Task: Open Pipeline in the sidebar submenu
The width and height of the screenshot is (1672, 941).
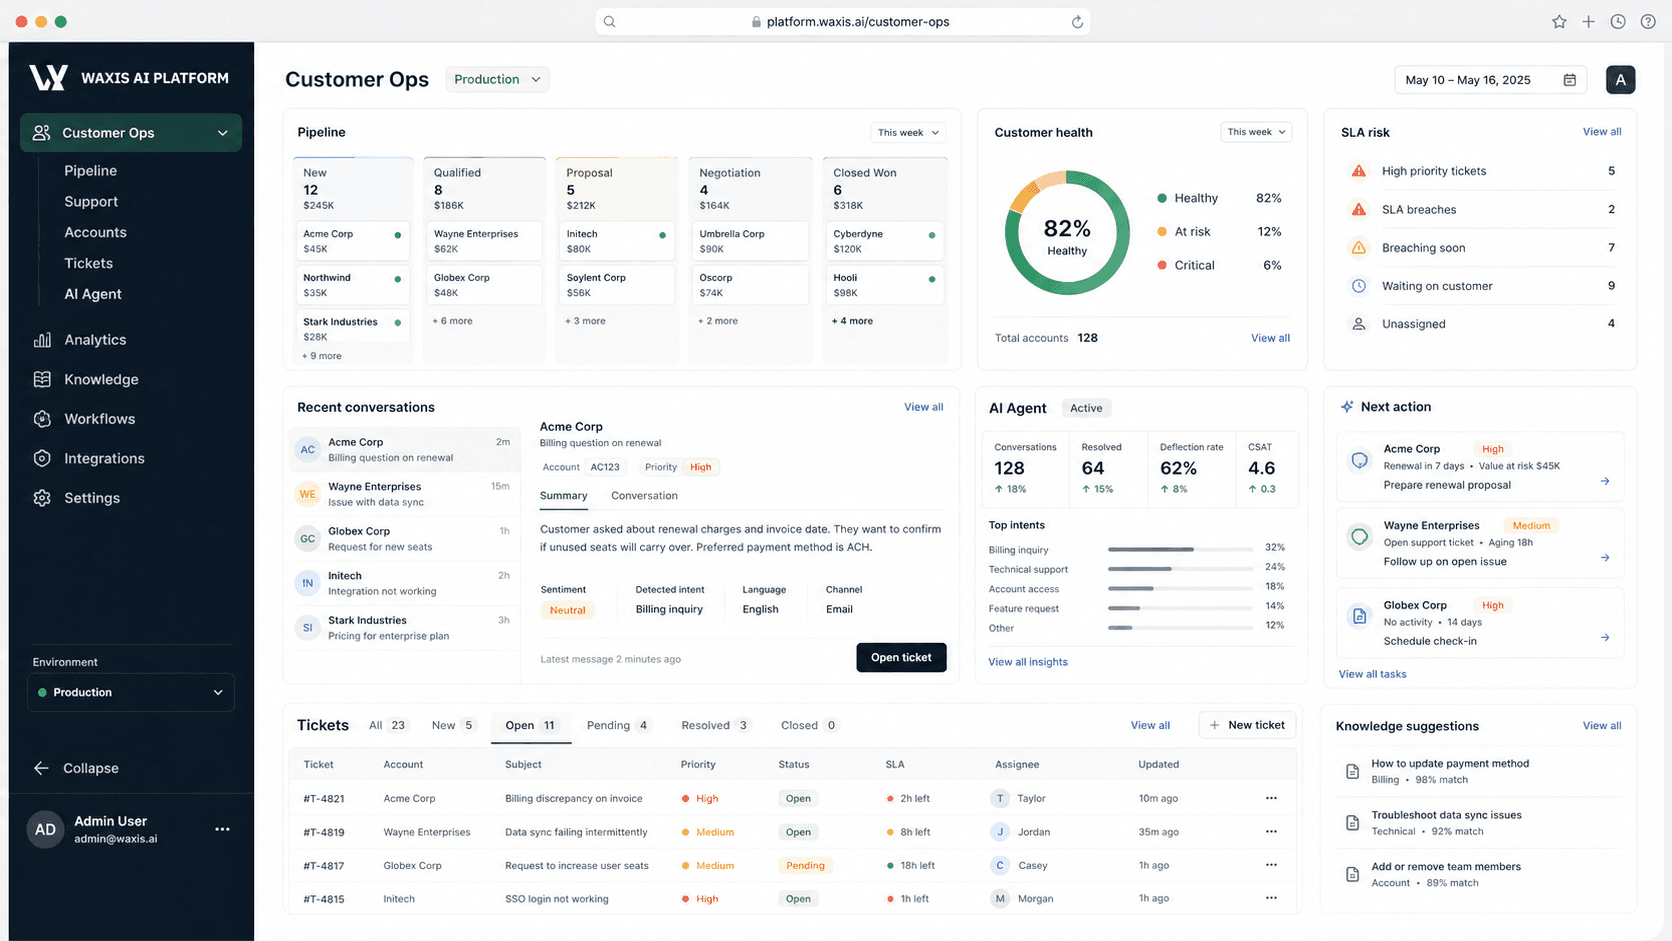Action: tap(91, 171)
